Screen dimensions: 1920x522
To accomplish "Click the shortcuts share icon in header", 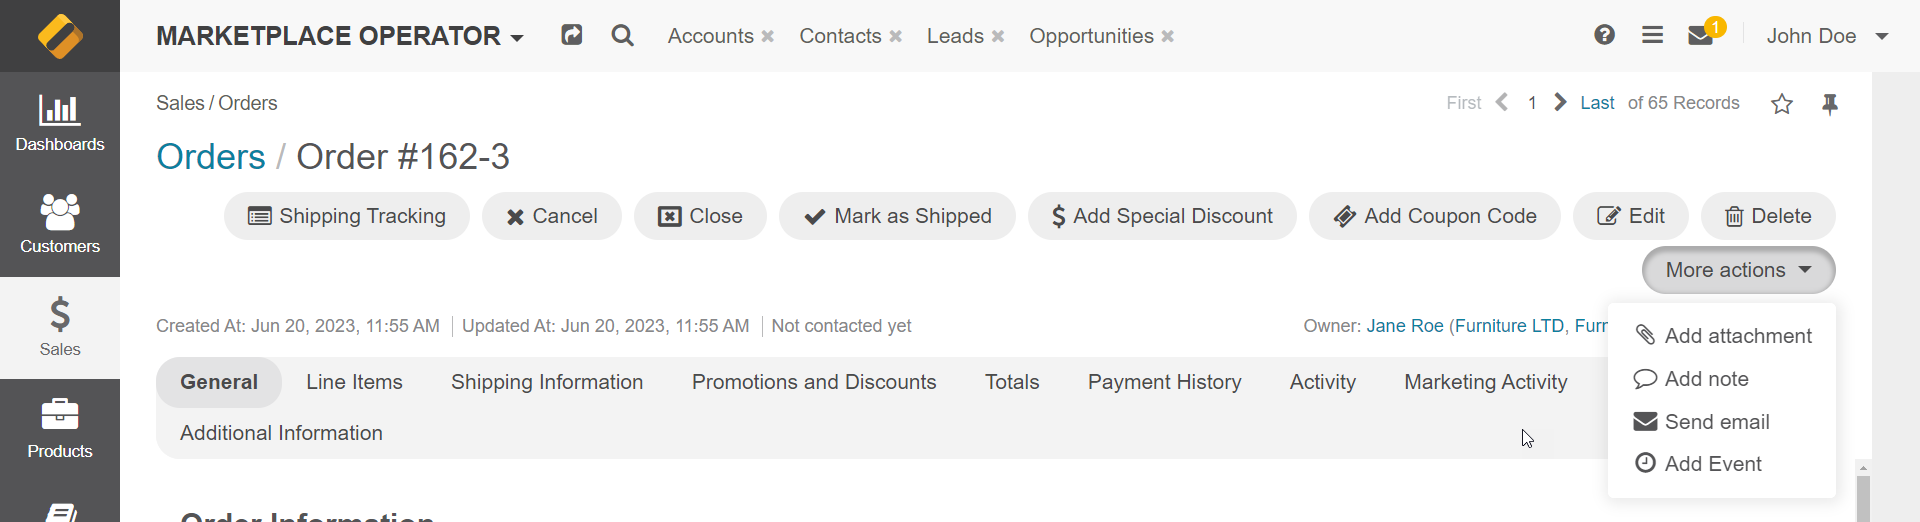I will pos(572,35).
